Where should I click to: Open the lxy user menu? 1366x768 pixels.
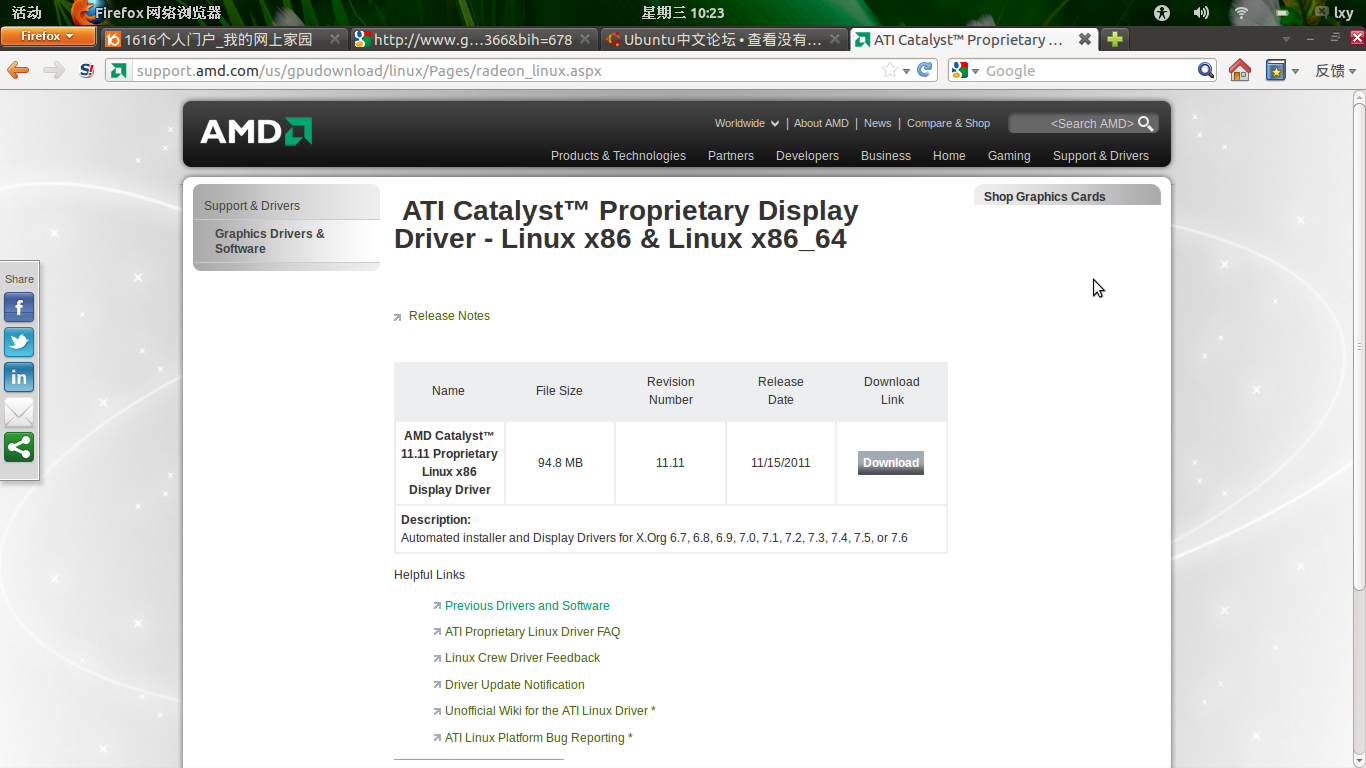pyautogui.click(x=1334, y=13)
